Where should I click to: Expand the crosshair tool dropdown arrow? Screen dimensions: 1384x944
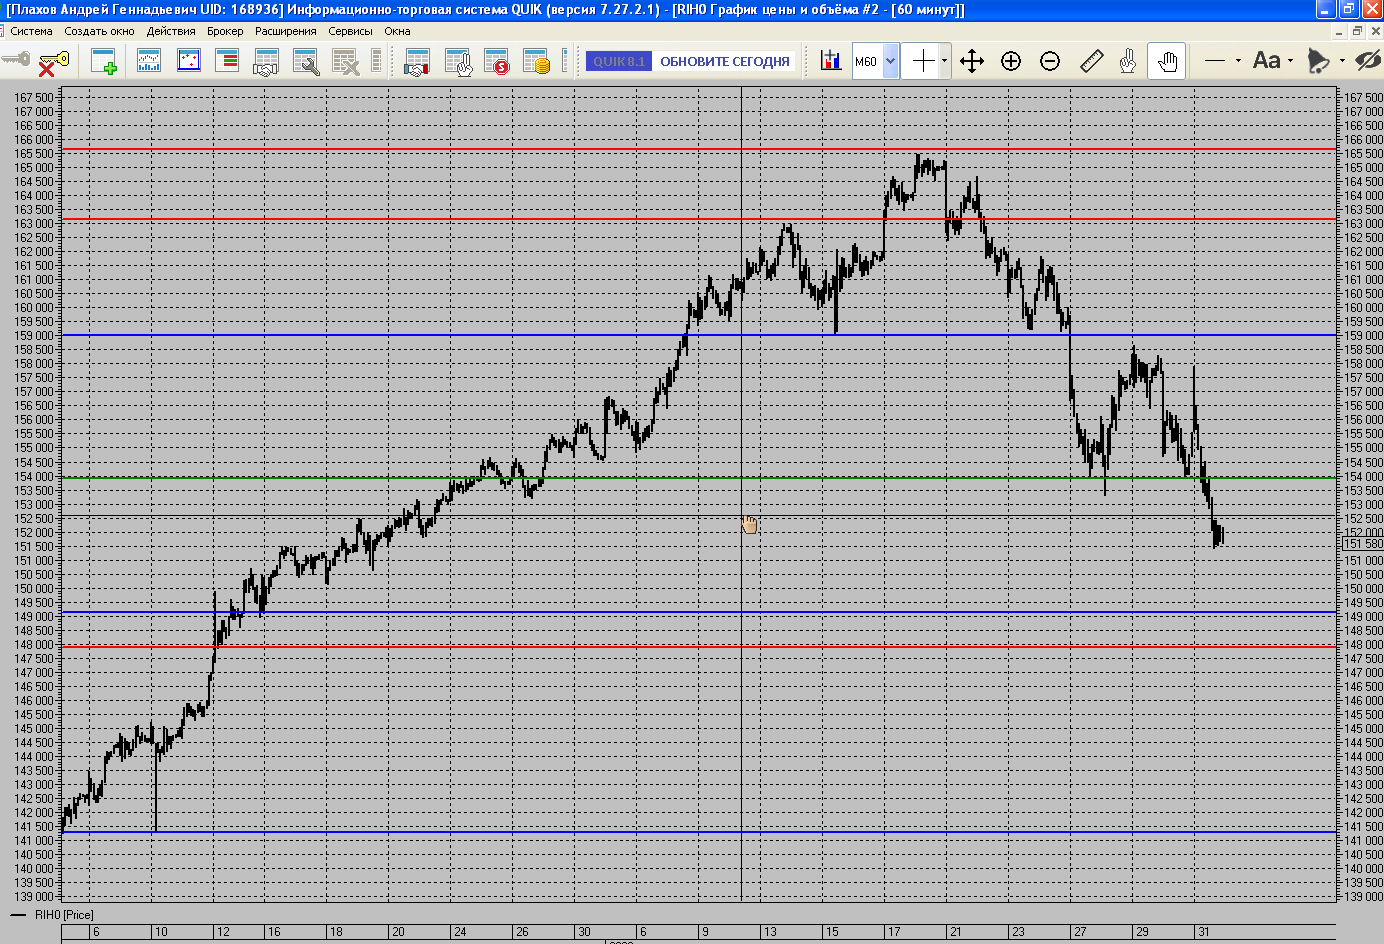pyautogui.click(x=944, y=61)
